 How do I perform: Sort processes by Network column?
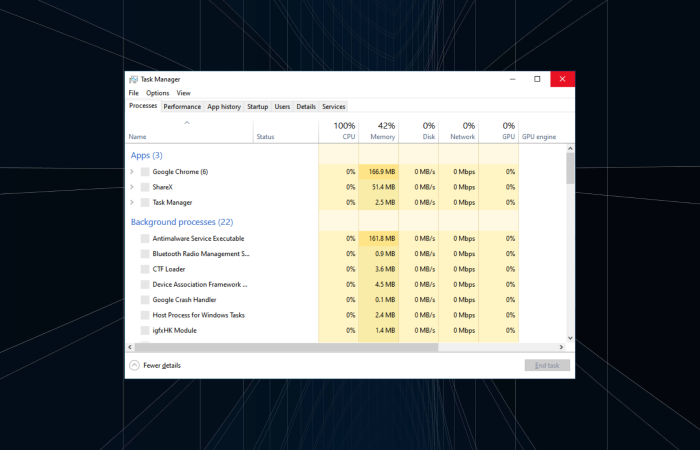coord(458,131)
